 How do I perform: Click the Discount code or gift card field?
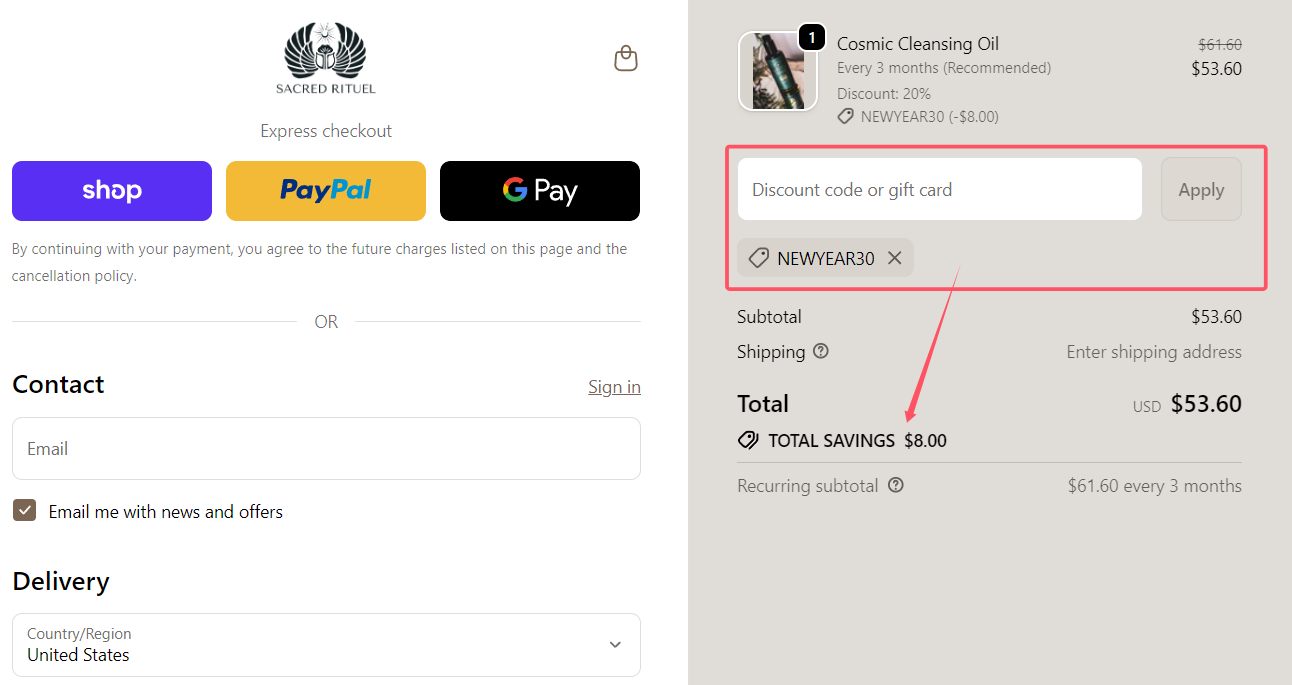(x=939, y=189)
